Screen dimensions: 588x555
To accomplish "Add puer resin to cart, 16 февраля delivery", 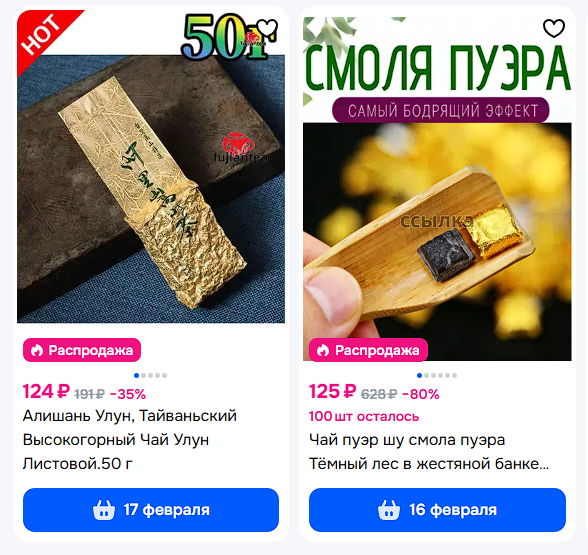I will (437, 510).
